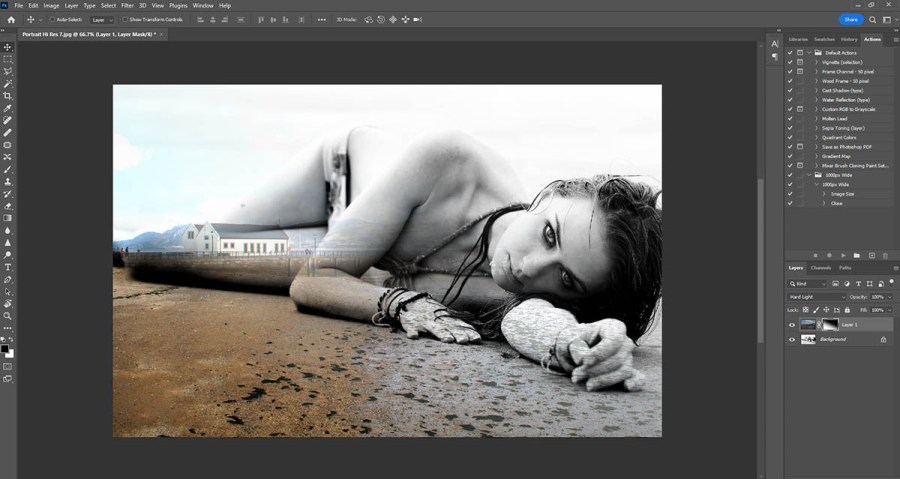Select the Horizontal Type tool
900x479 pixels.
tap(8, 267)
